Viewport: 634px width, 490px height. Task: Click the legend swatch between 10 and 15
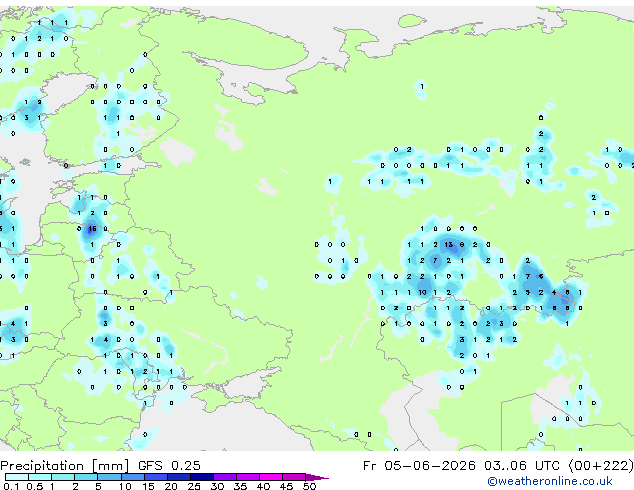(133, 477)
